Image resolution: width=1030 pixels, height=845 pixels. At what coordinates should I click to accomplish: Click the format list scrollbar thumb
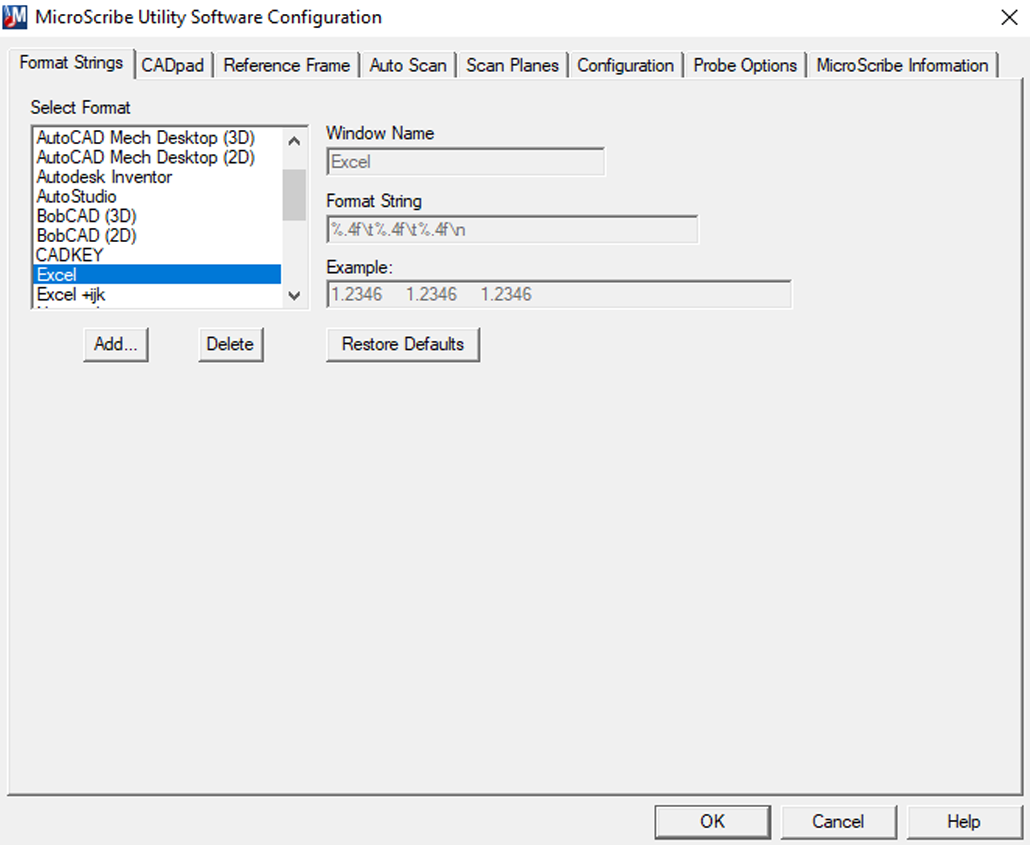pos(294,195)
